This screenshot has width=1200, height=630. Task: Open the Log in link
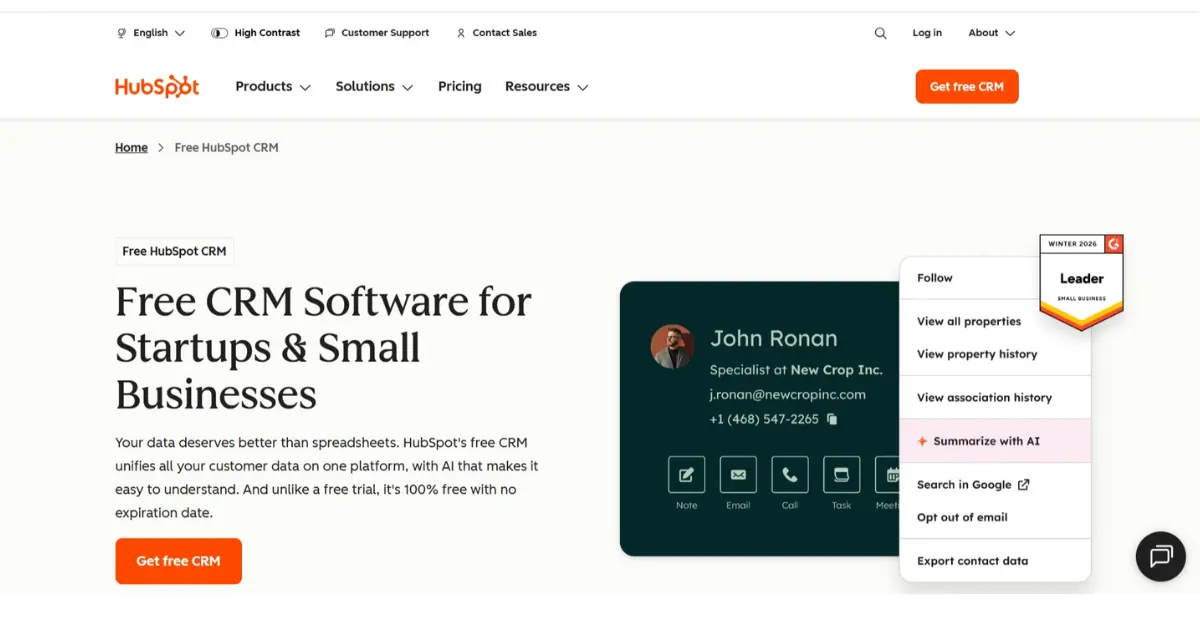pyautogui.click(x=927, y=33)
